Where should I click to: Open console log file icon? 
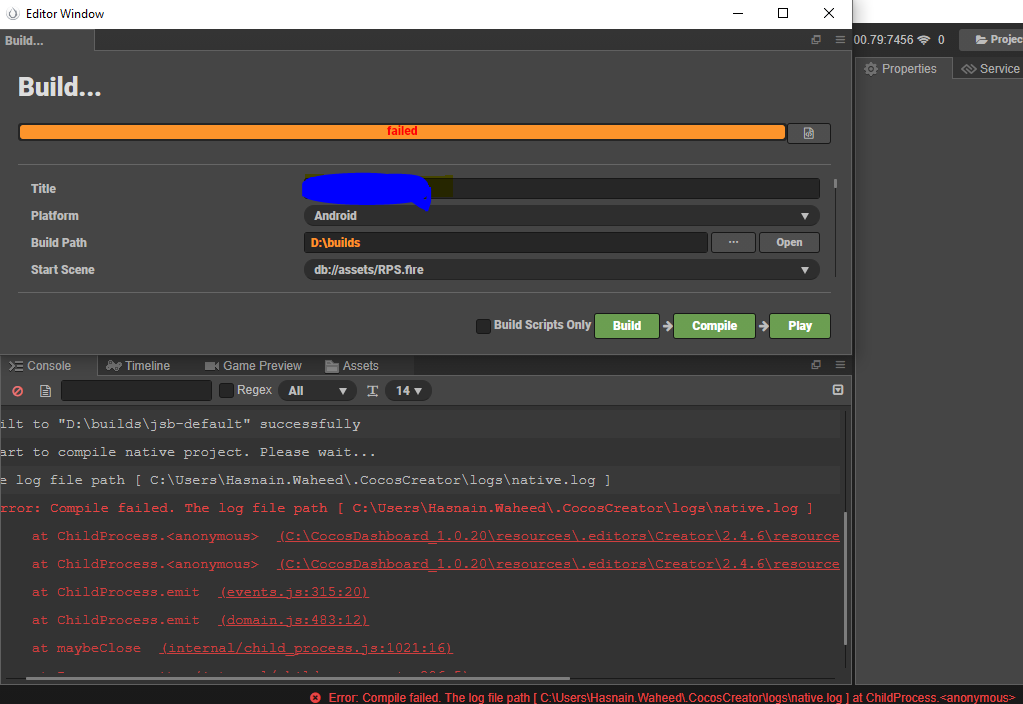coord(45,391)
